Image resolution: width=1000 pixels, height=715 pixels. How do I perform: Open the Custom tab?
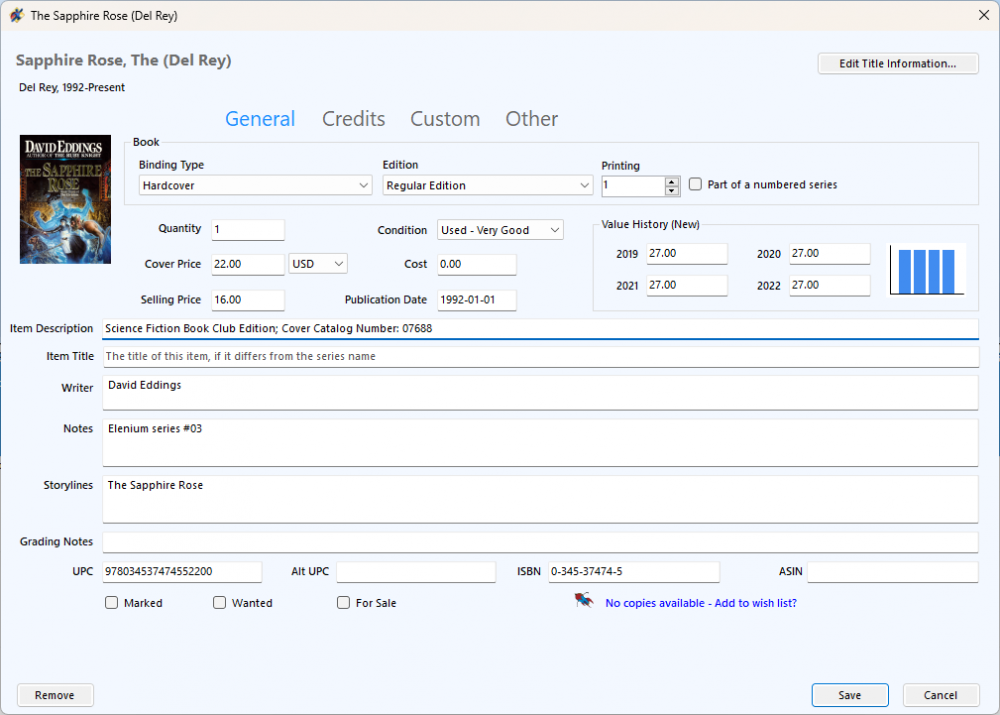point(445,119)
